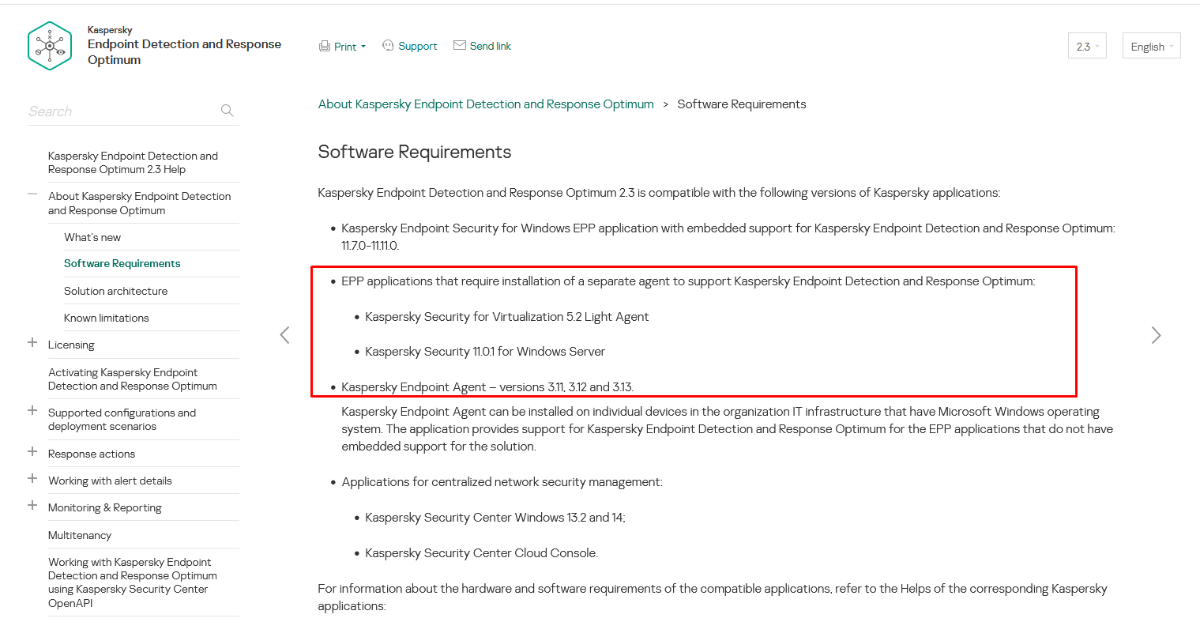Select What's new in sidebar
Screen dimensions: 1200x622
tap(92, 237)
